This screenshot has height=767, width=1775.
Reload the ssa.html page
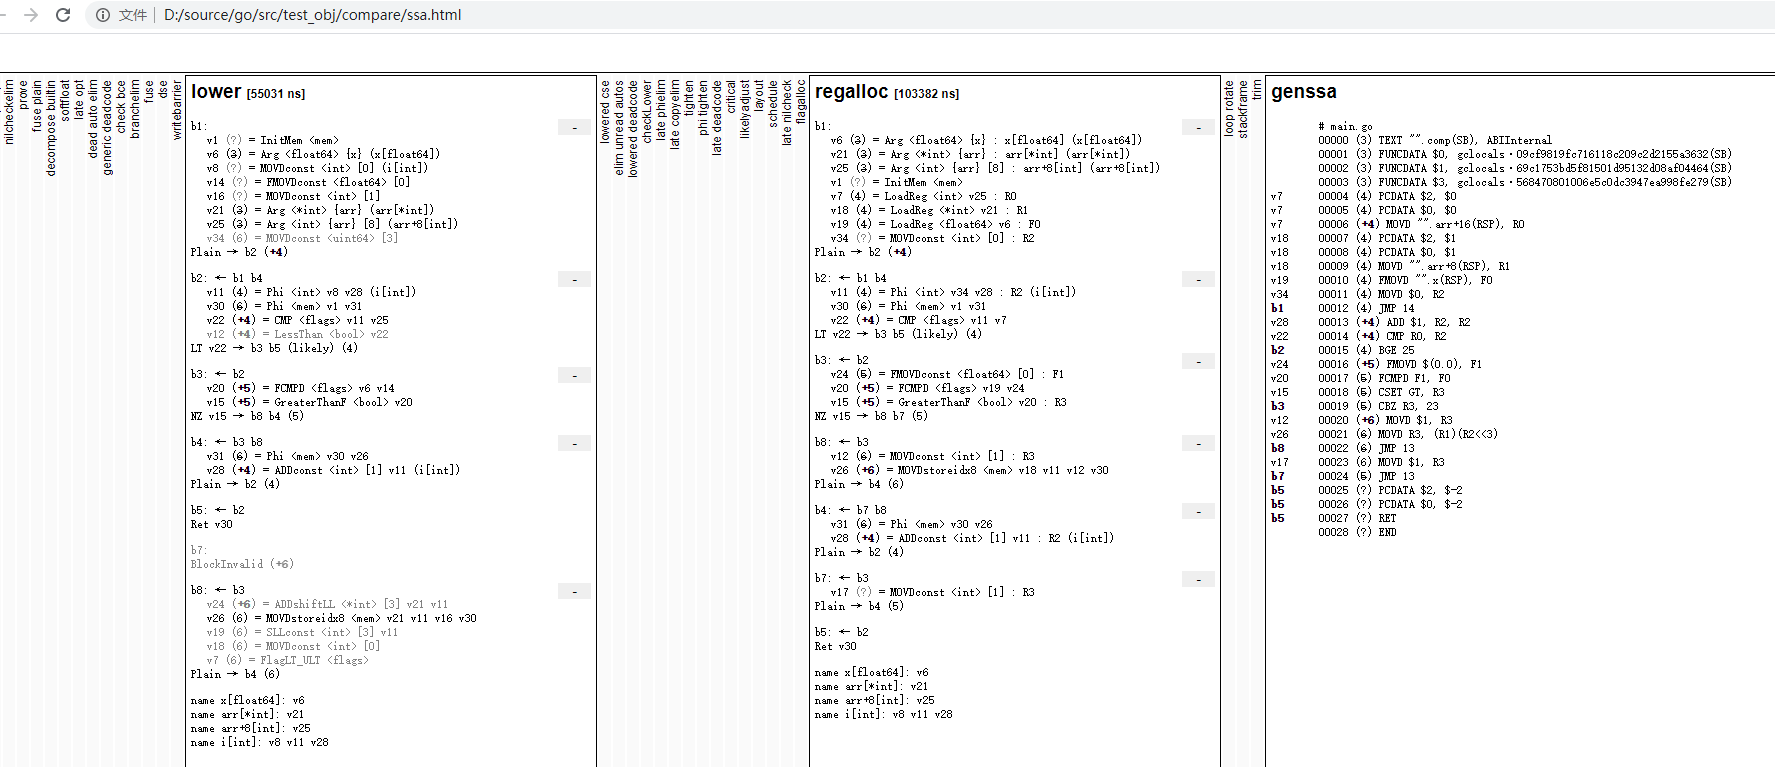(x=63, y=15)
